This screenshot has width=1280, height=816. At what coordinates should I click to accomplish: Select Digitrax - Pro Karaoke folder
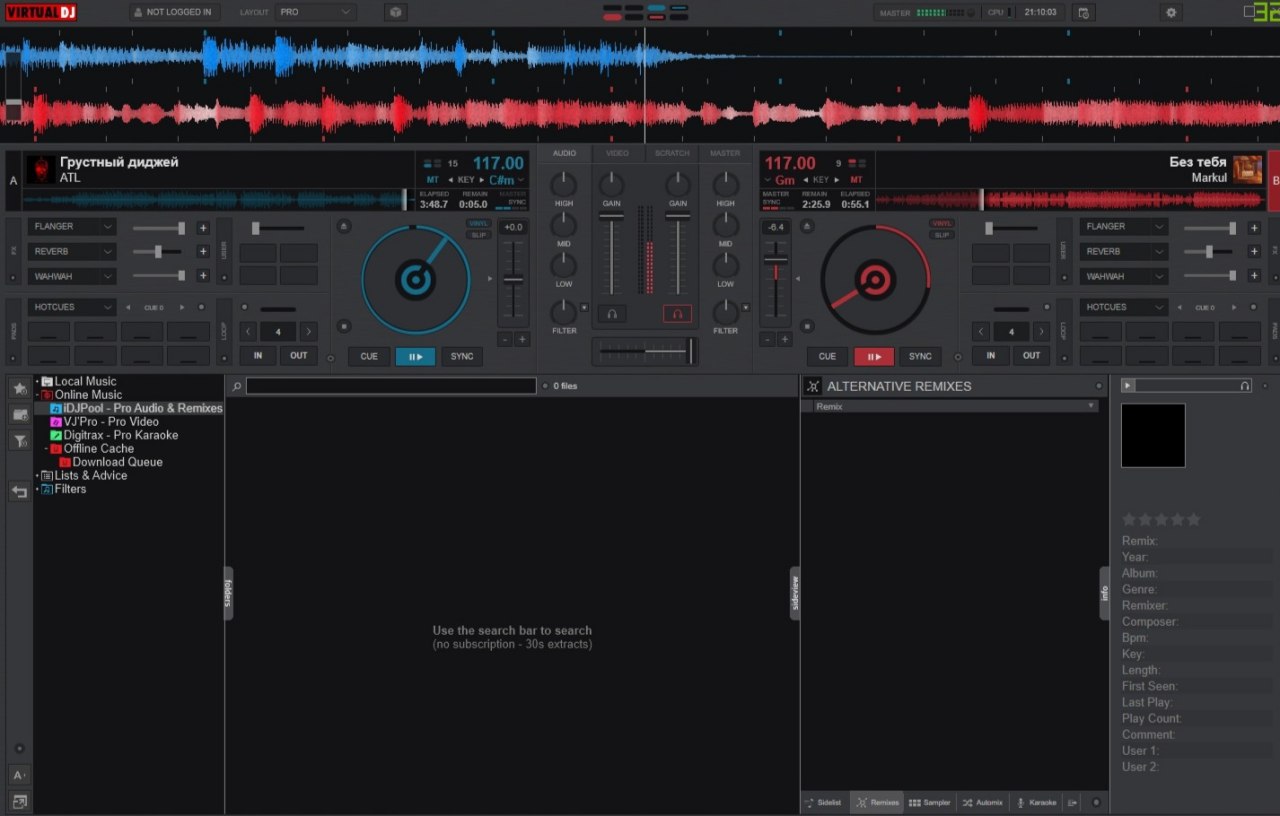point(114,435)
